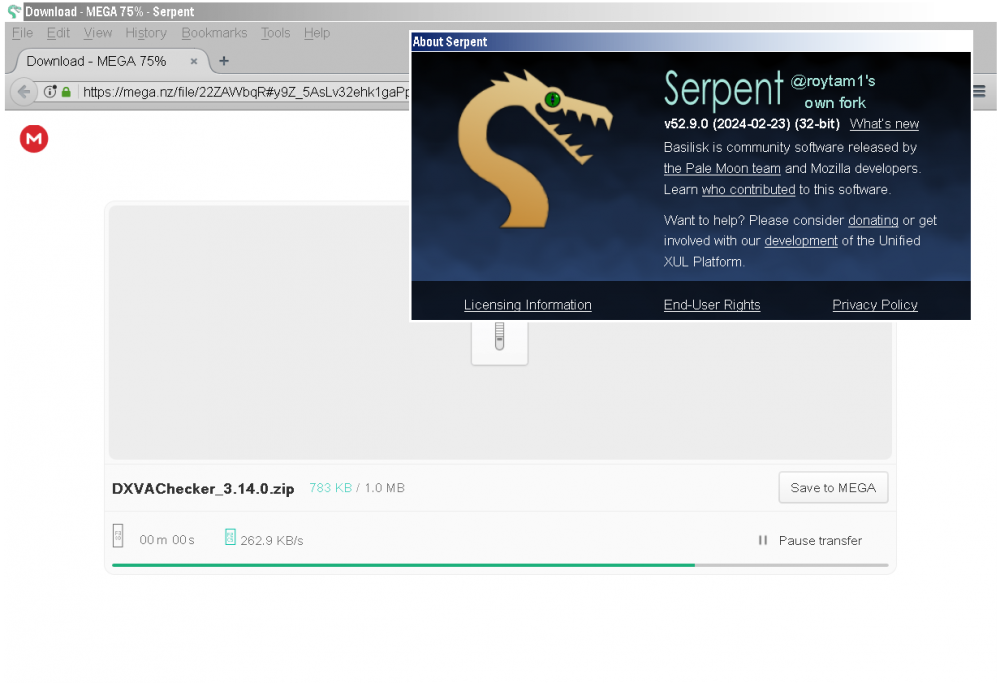Click the 783 KB downloaded size text
This screenshot has width=1000, height=683.
pyautogui.click(x=330, y=488)
